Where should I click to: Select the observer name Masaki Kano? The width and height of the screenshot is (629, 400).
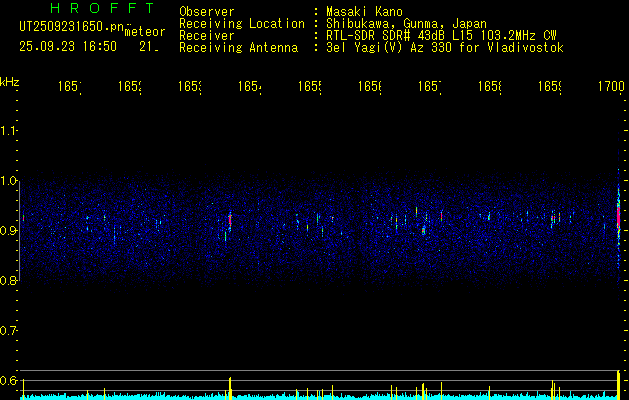[365, 12]
